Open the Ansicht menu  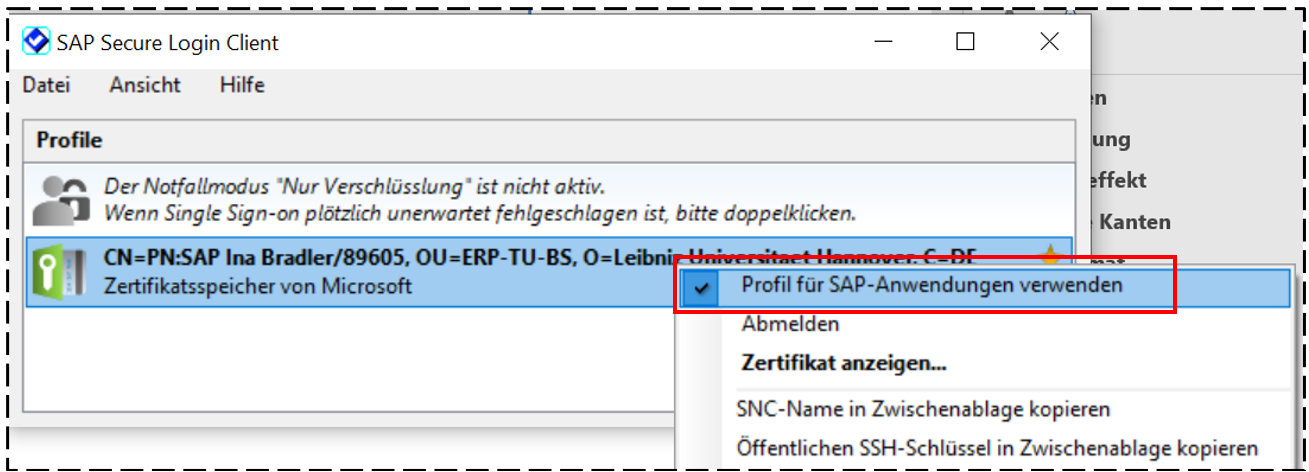(145, 85)
